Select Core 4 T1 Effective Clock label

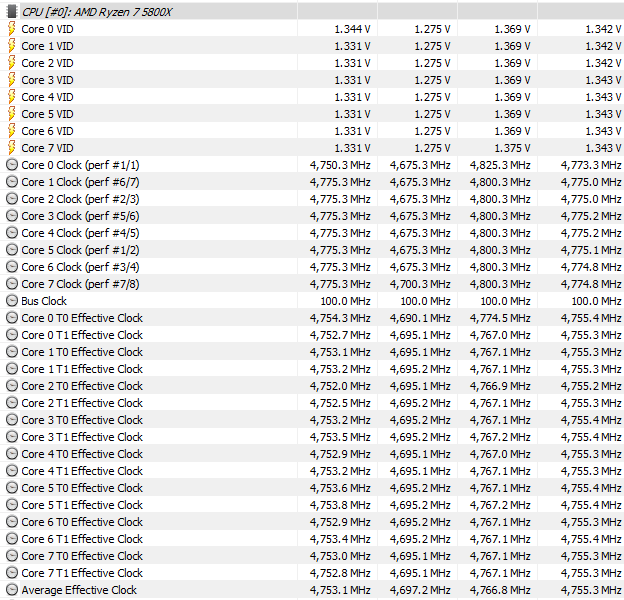pyautogui.click(x=82, y=471)
